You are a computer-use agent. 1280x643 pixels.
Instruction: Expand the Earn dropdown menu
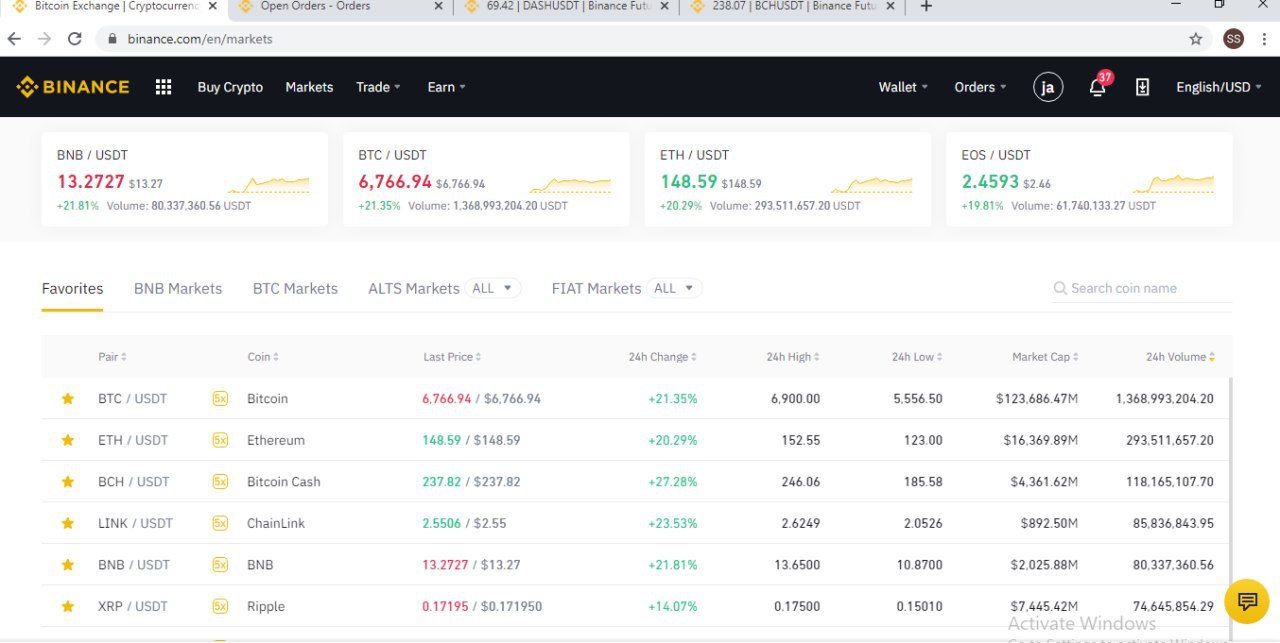tap(447, 87)
